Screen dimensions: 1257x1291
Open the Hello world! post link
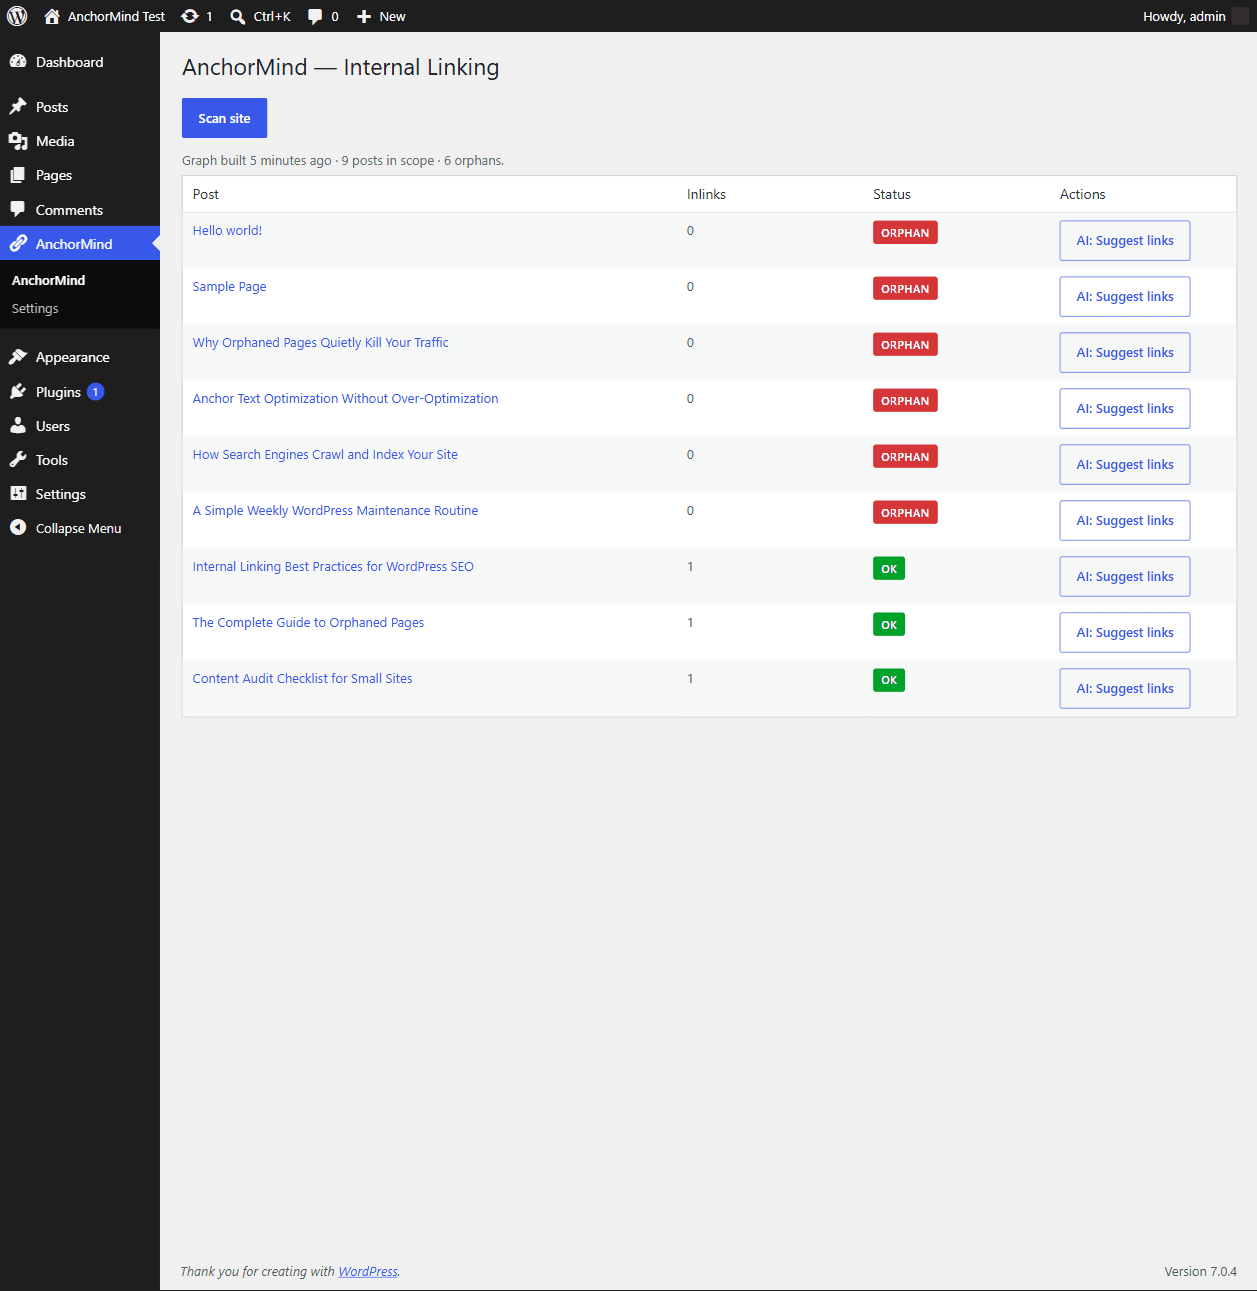(x=227, y=230)
